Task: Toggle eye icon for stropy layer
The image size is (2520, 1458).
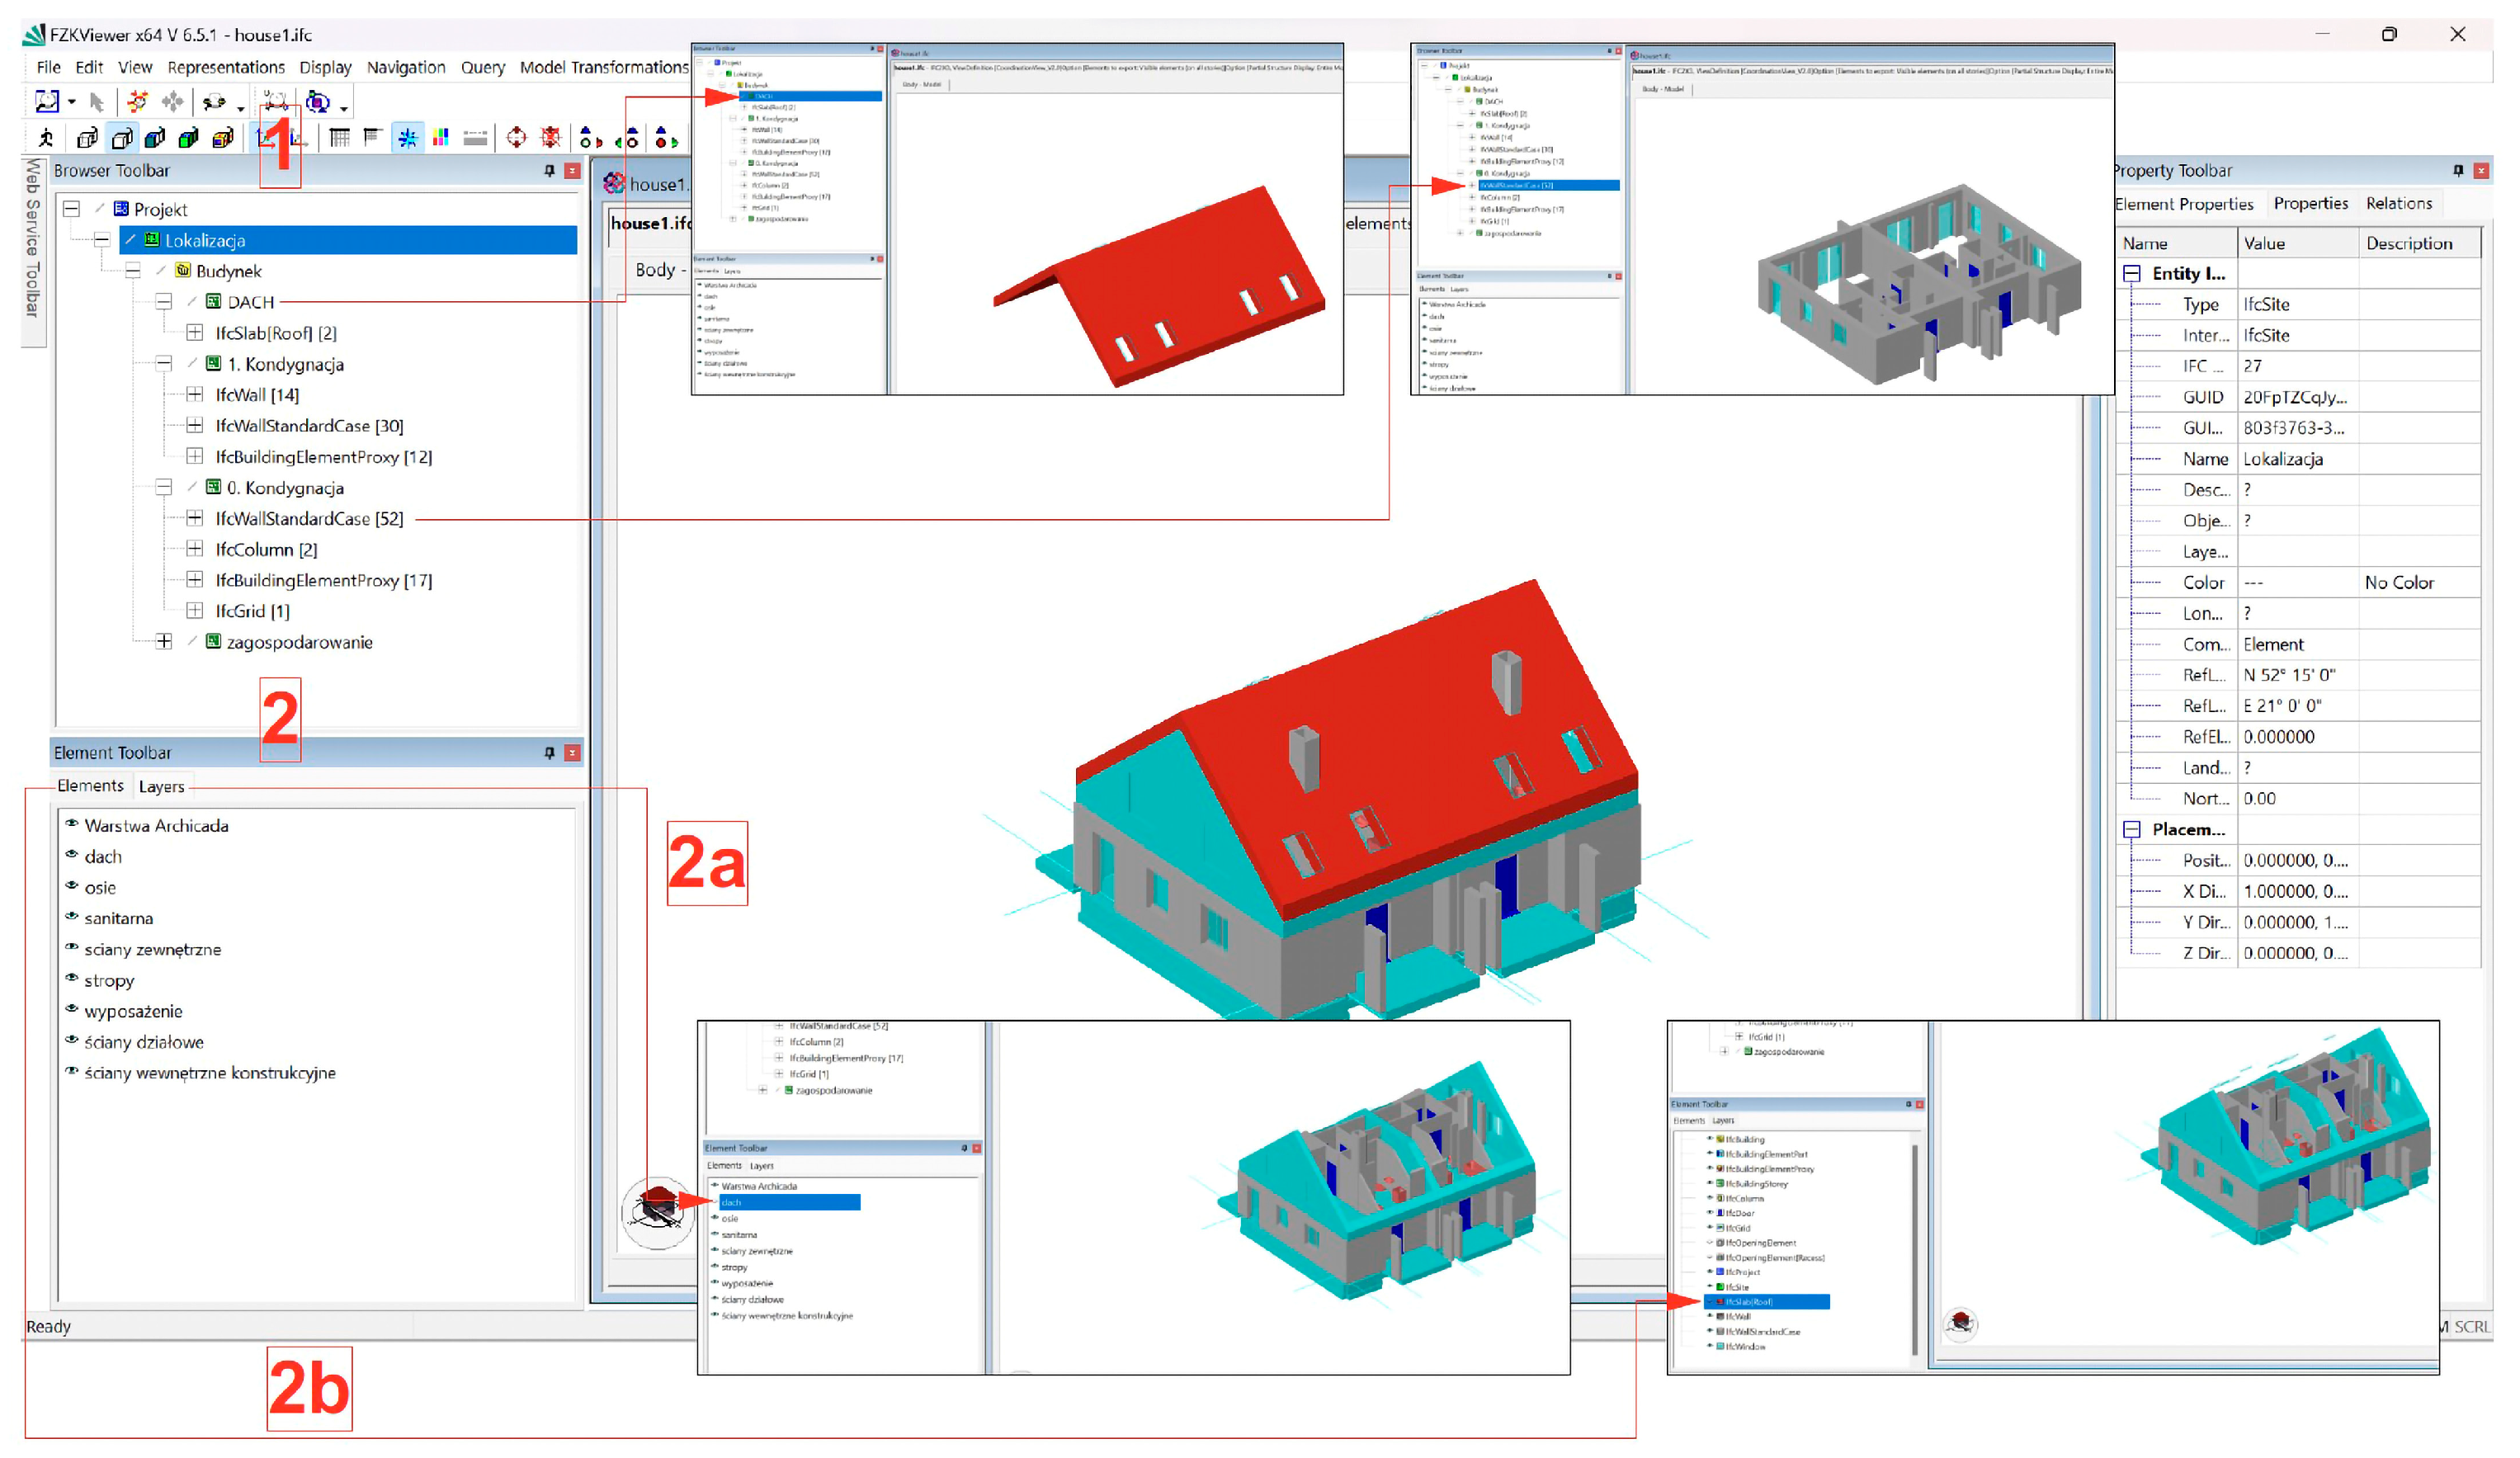Action: click(72, 979)
